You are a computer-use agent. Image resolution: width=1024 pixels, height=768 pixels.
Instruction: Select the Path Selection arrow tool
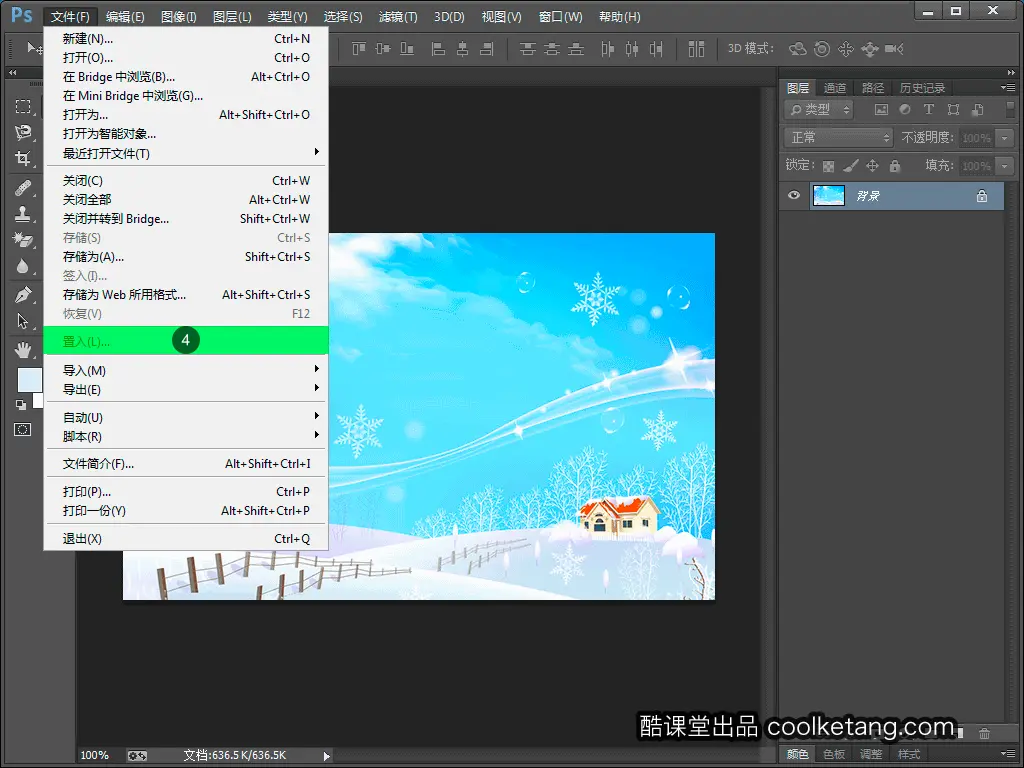pos(24,321)
